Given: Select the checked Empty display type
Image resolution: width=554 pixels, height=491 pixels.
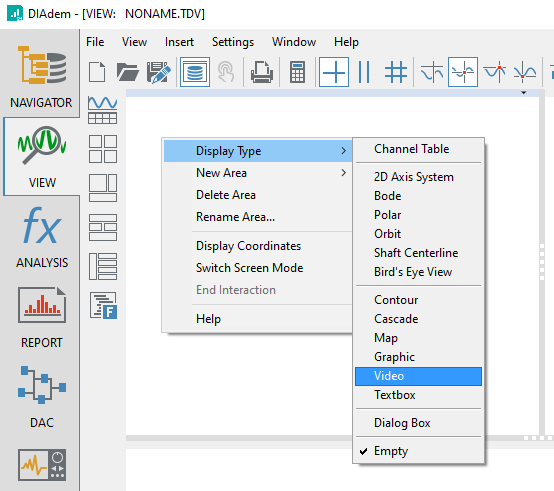Looking at the screenshot, I should 418,451.
